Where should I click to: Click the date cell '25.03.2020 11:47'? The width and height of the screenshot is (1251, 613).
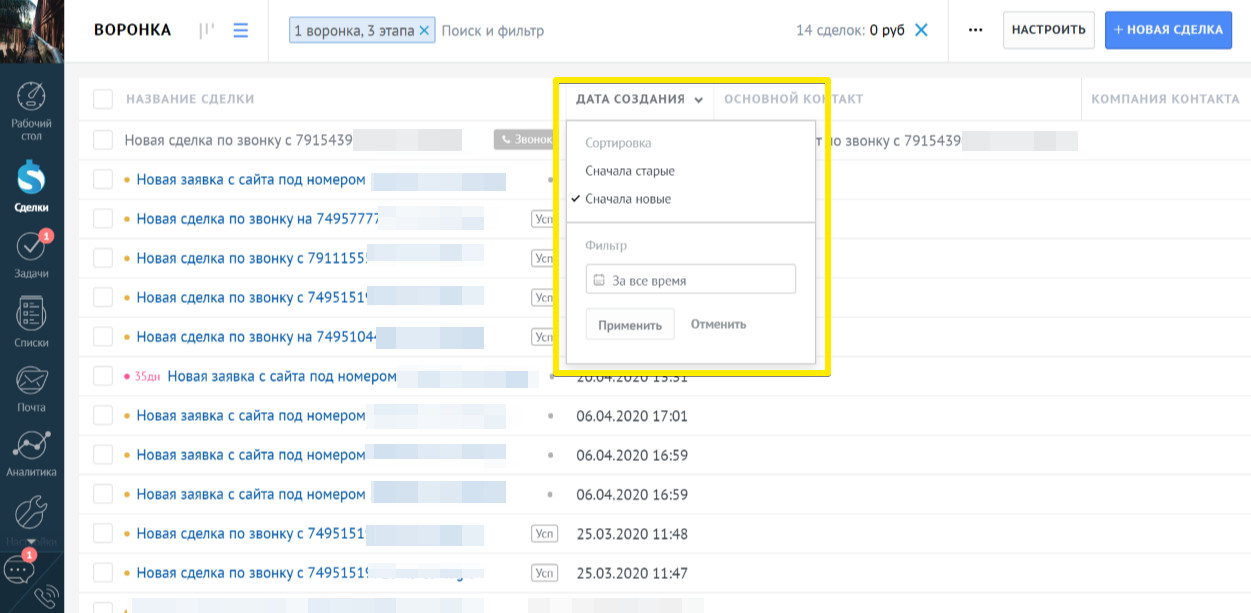(x=632, y=573)
